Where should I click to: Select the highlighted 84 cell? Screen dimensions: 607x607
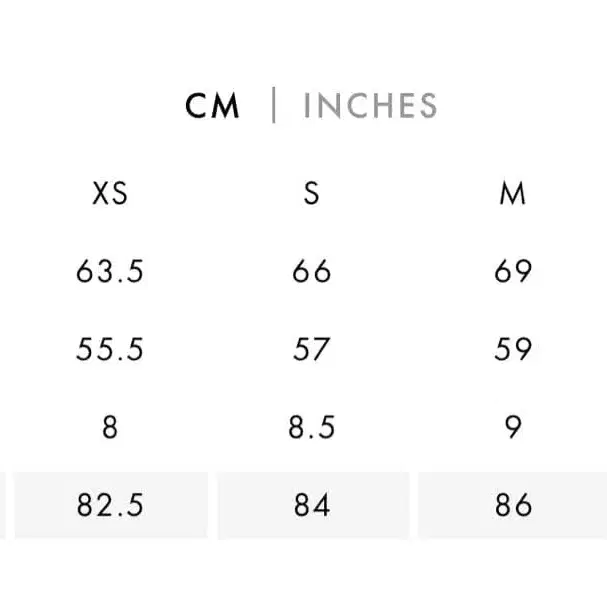[x=311, y=506]
